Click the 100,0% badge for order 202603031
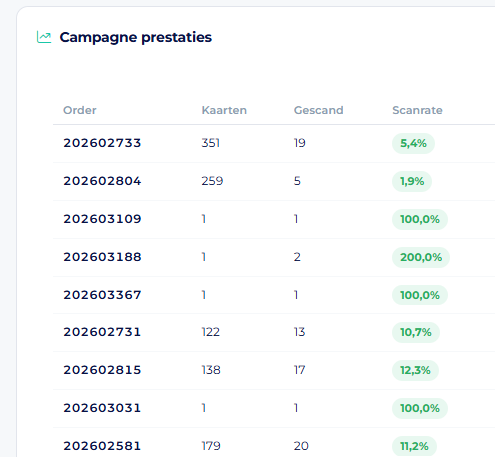The image size is (495, 457). (x=420, y=408)
